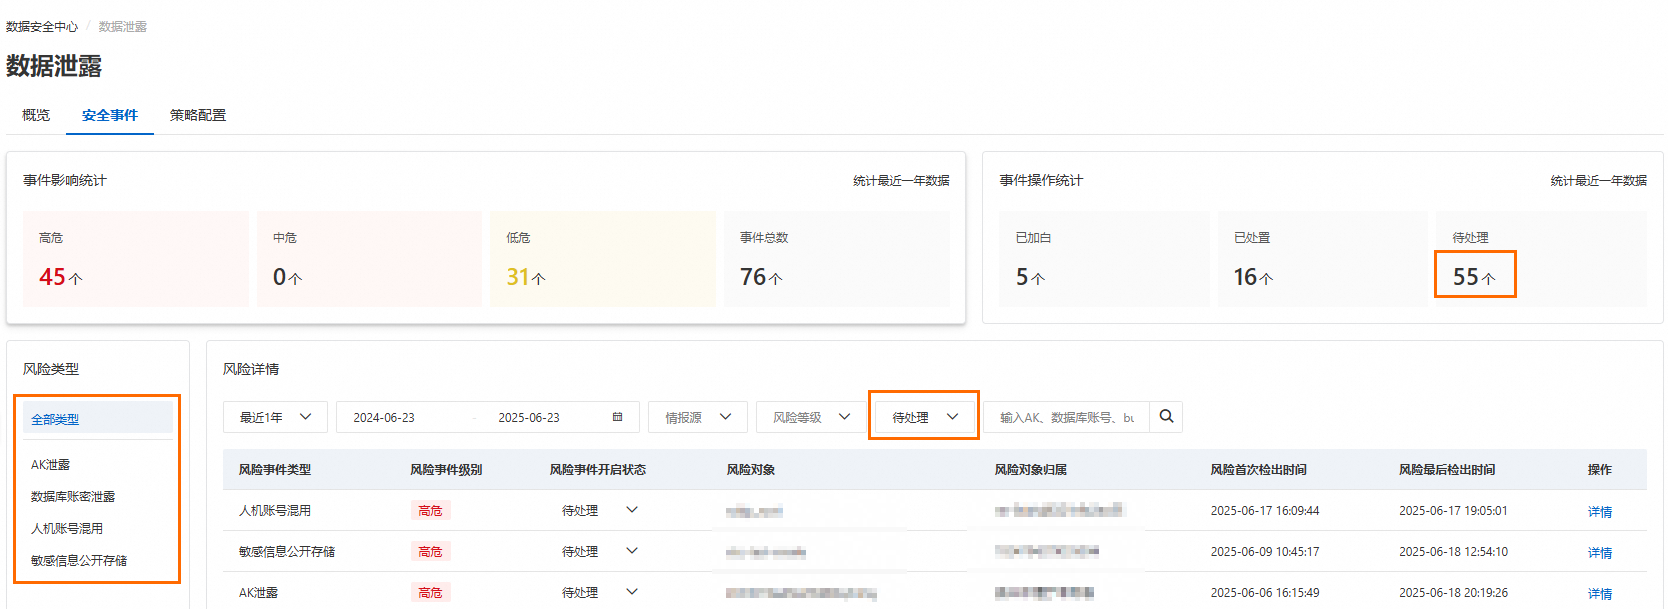Screen dimensions: 1668x609
Task: Click the 高危 45个 statistic card
Action: (136, 258)
